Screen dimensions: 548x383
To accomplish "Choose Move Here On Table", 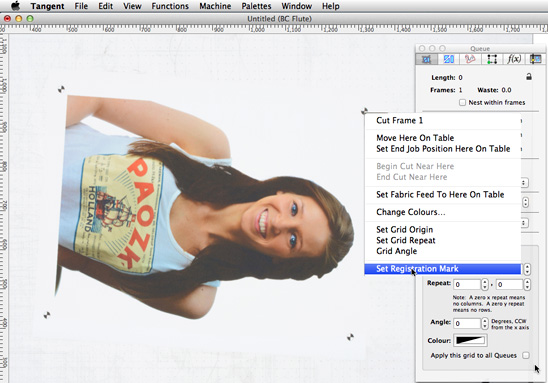I will (x=442, y=138).
